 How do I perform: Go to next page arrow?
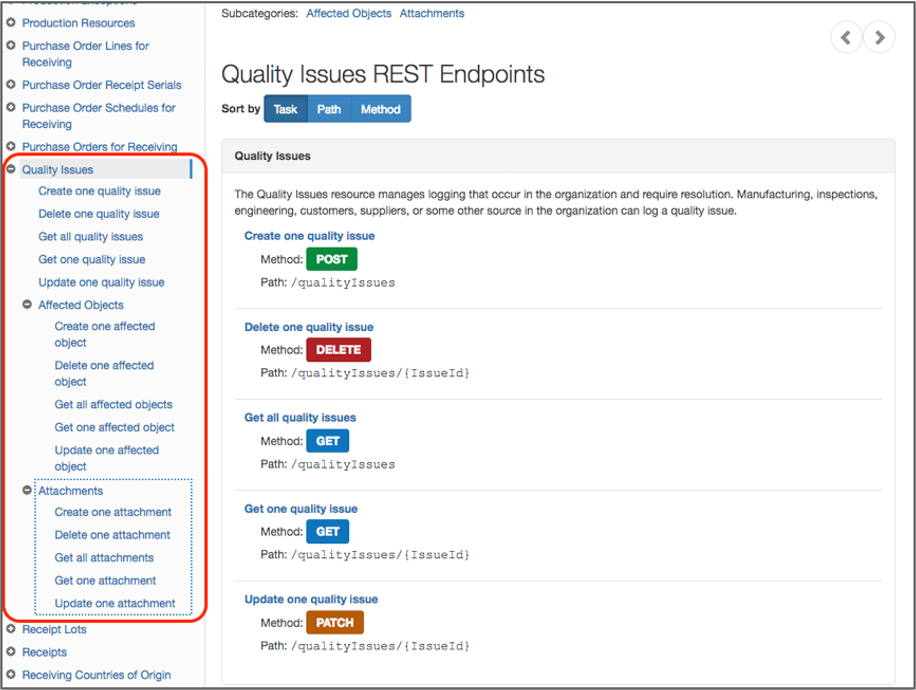(x=879, y=38)
